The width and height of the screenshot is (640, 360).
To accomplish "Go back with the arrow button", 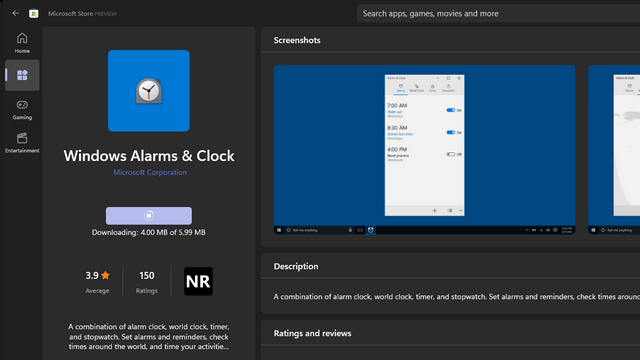I will click(16, 13).
